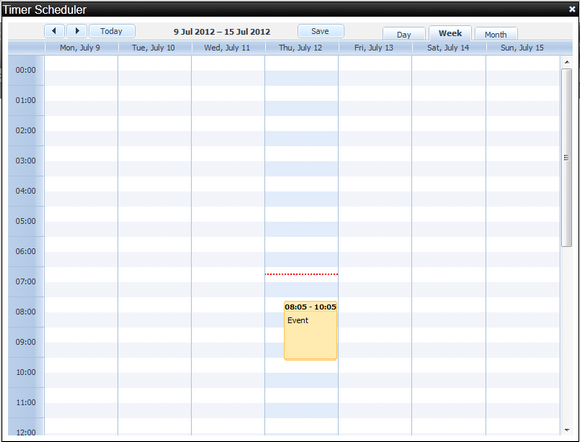Click the vertical scrollbar thumb
The width and height of the screenshot is (580, 442).
[x=566, y=158]
